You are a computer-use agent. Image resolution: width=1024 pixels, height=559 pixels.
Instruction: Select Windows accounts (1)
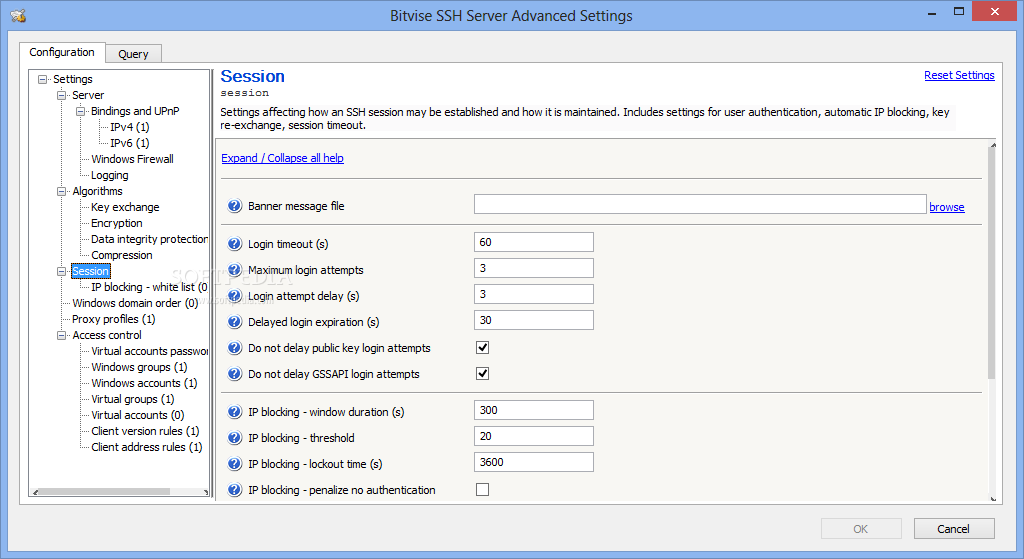click(144, 383)
